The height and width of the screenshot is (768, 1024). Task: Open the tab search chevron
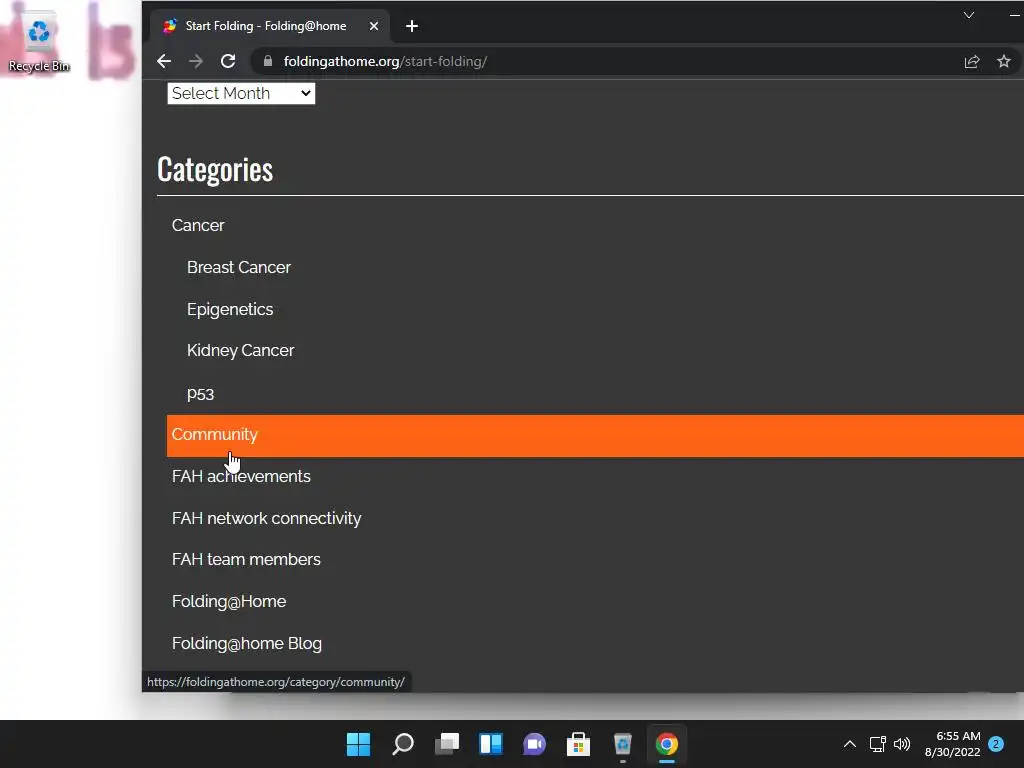click(969, 15)
